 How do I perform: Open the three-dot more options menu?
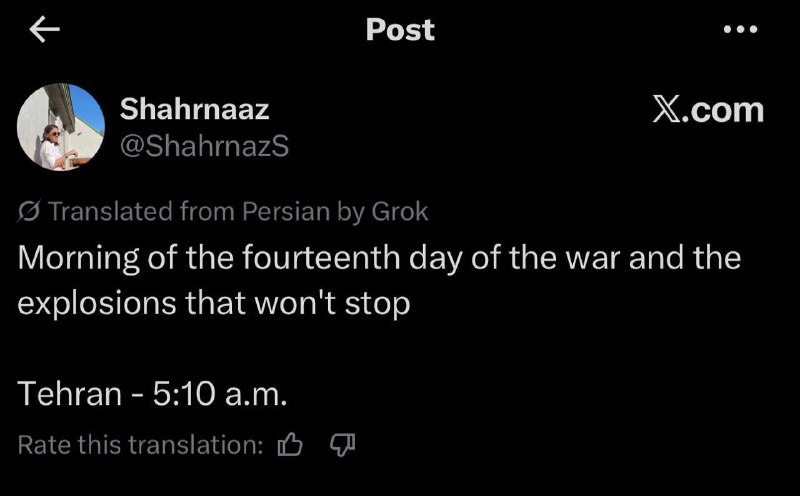coord(740,30)
